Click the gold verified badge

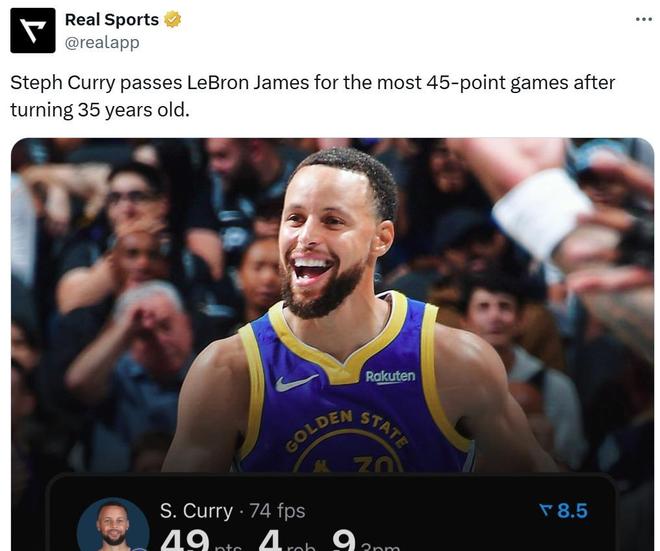tap(173, 19)
